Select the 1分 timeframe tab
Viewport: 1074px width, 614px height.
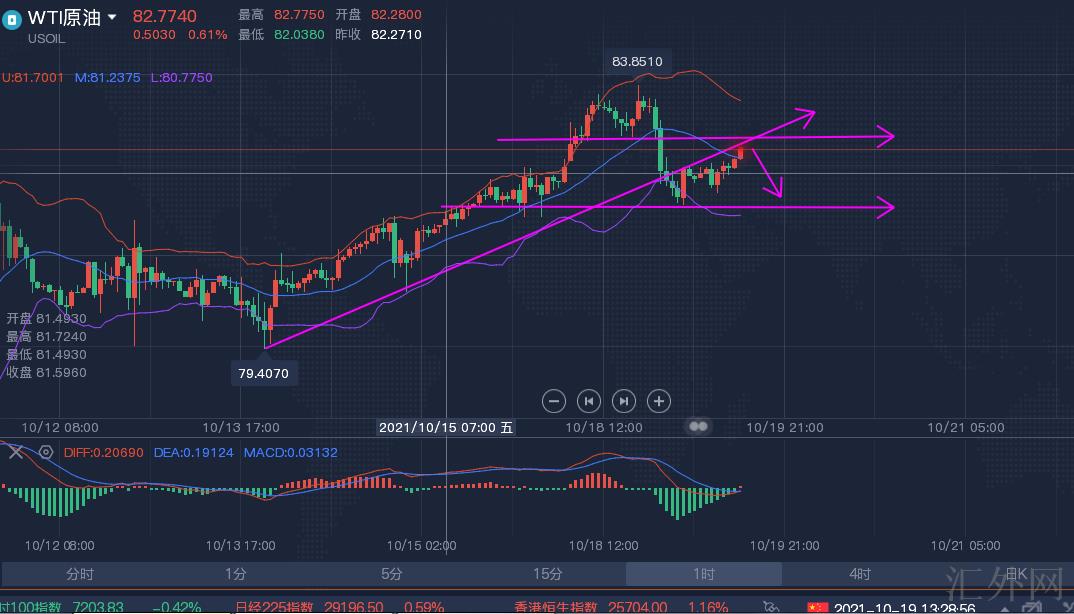(x=235, y=574)
